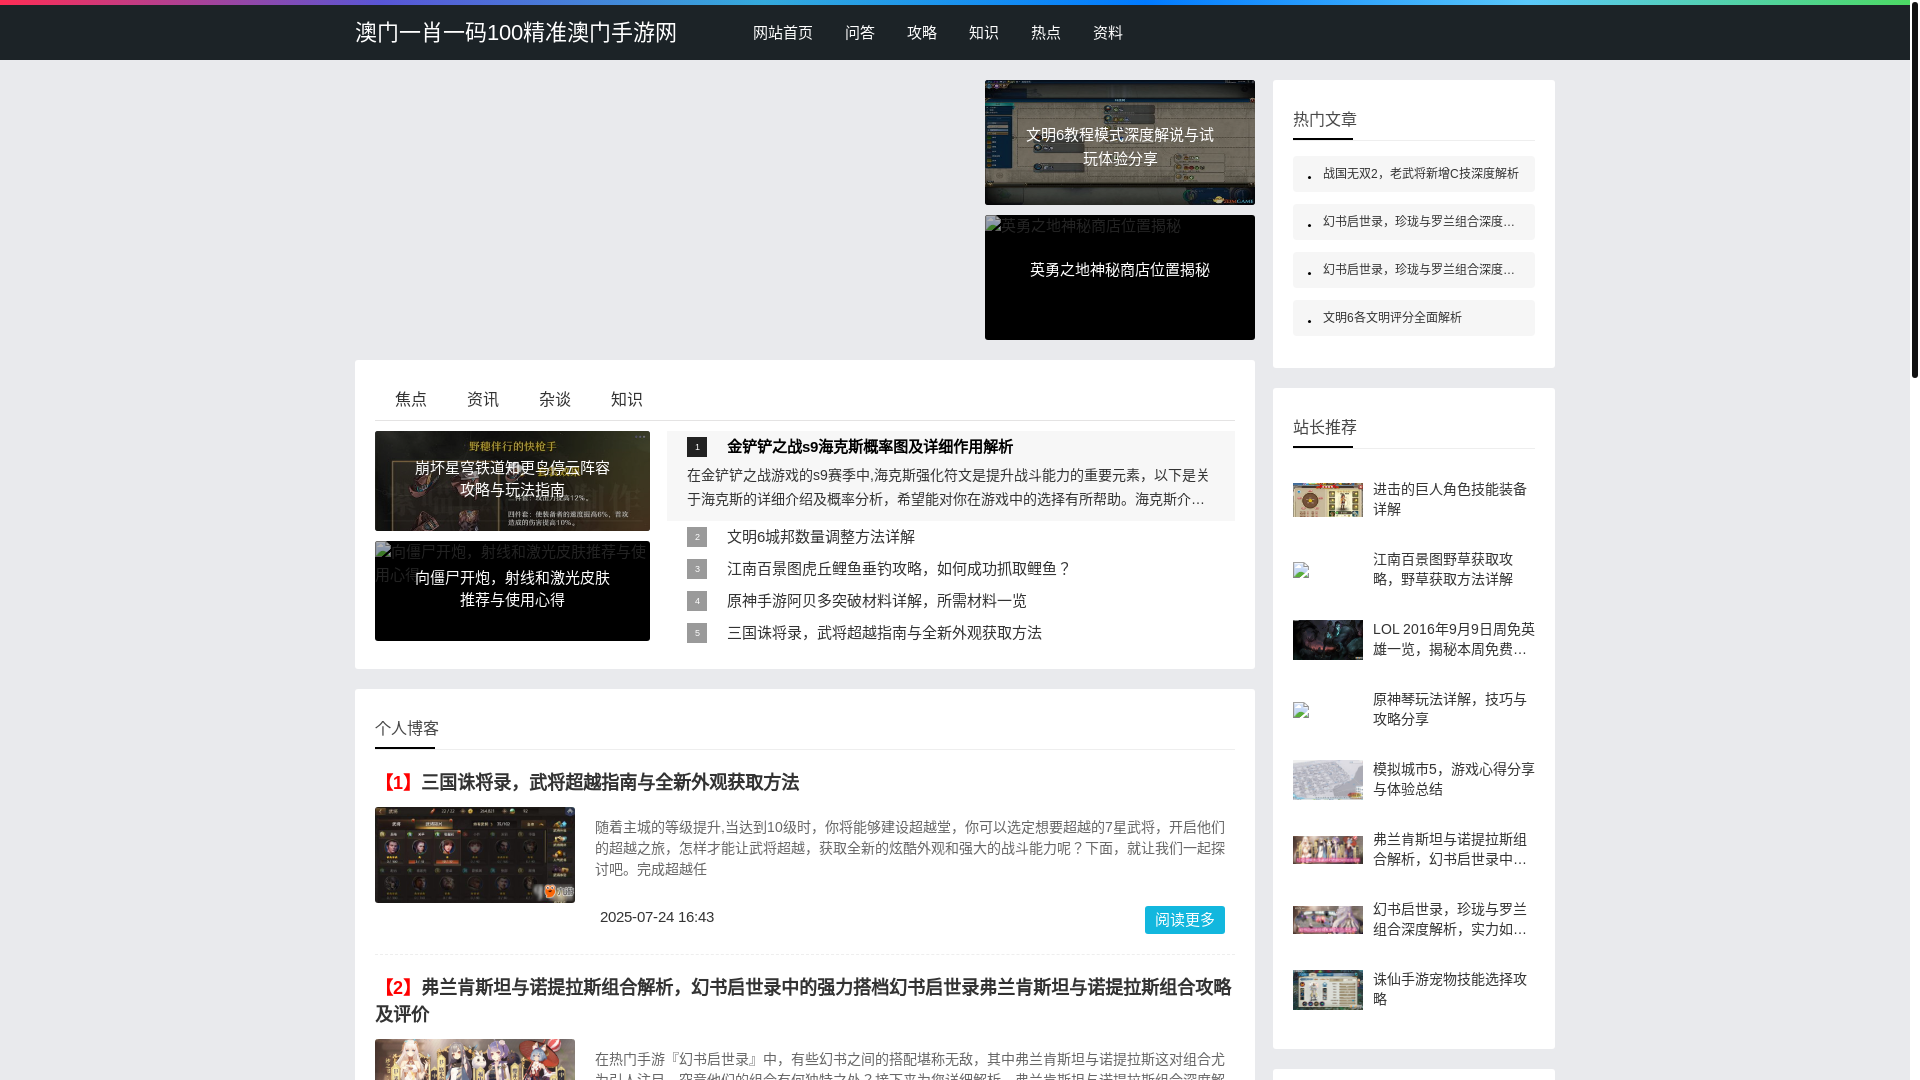Image resolution: width=1920 pixels, height=1080 pixels.
Task: Click the 热门文章 section heading
Action: point(1324,119)
